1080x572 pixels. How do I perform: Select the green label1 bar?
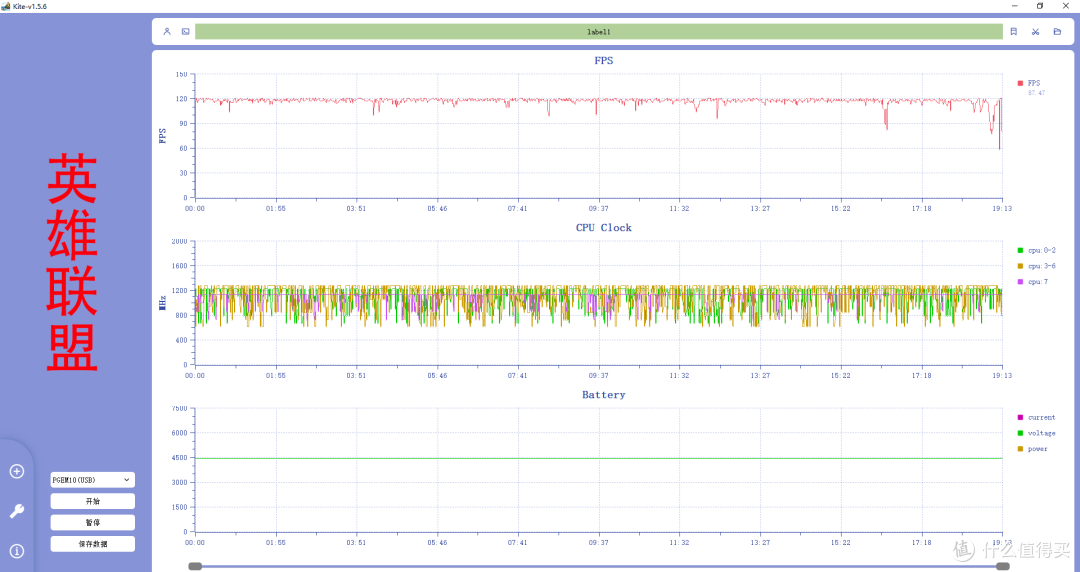599,32
